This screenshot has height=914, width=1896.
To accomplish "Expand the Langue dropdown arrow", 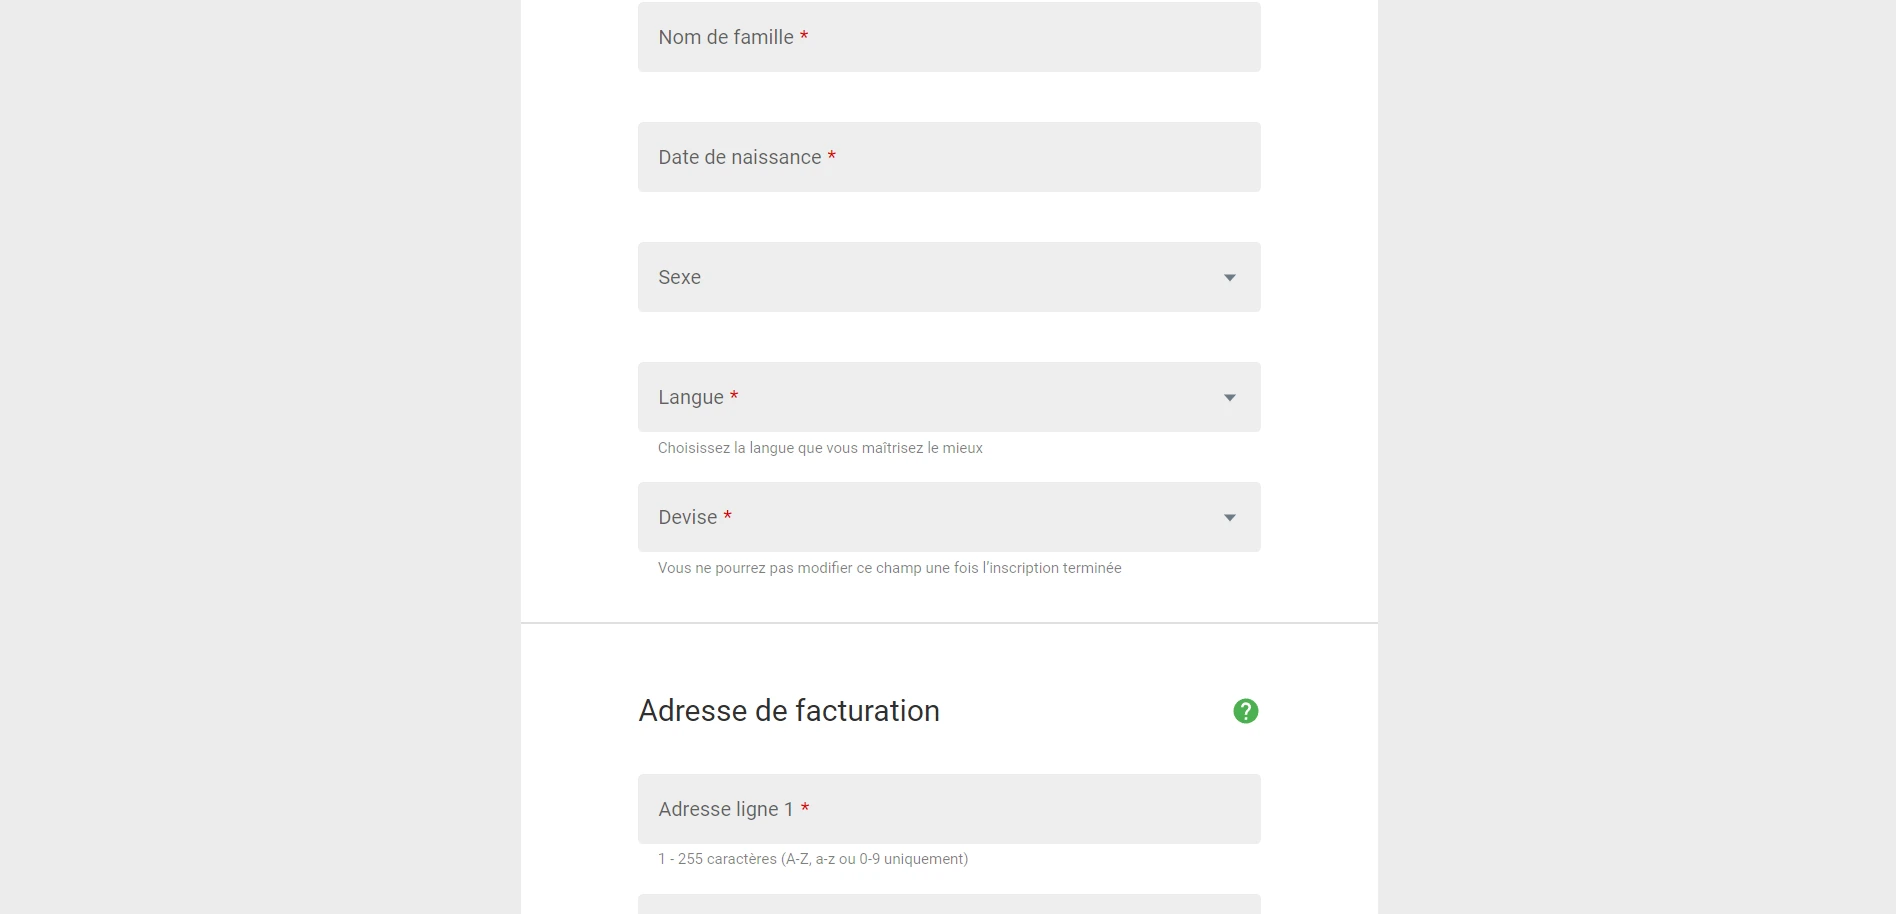I will point(1230,398).
